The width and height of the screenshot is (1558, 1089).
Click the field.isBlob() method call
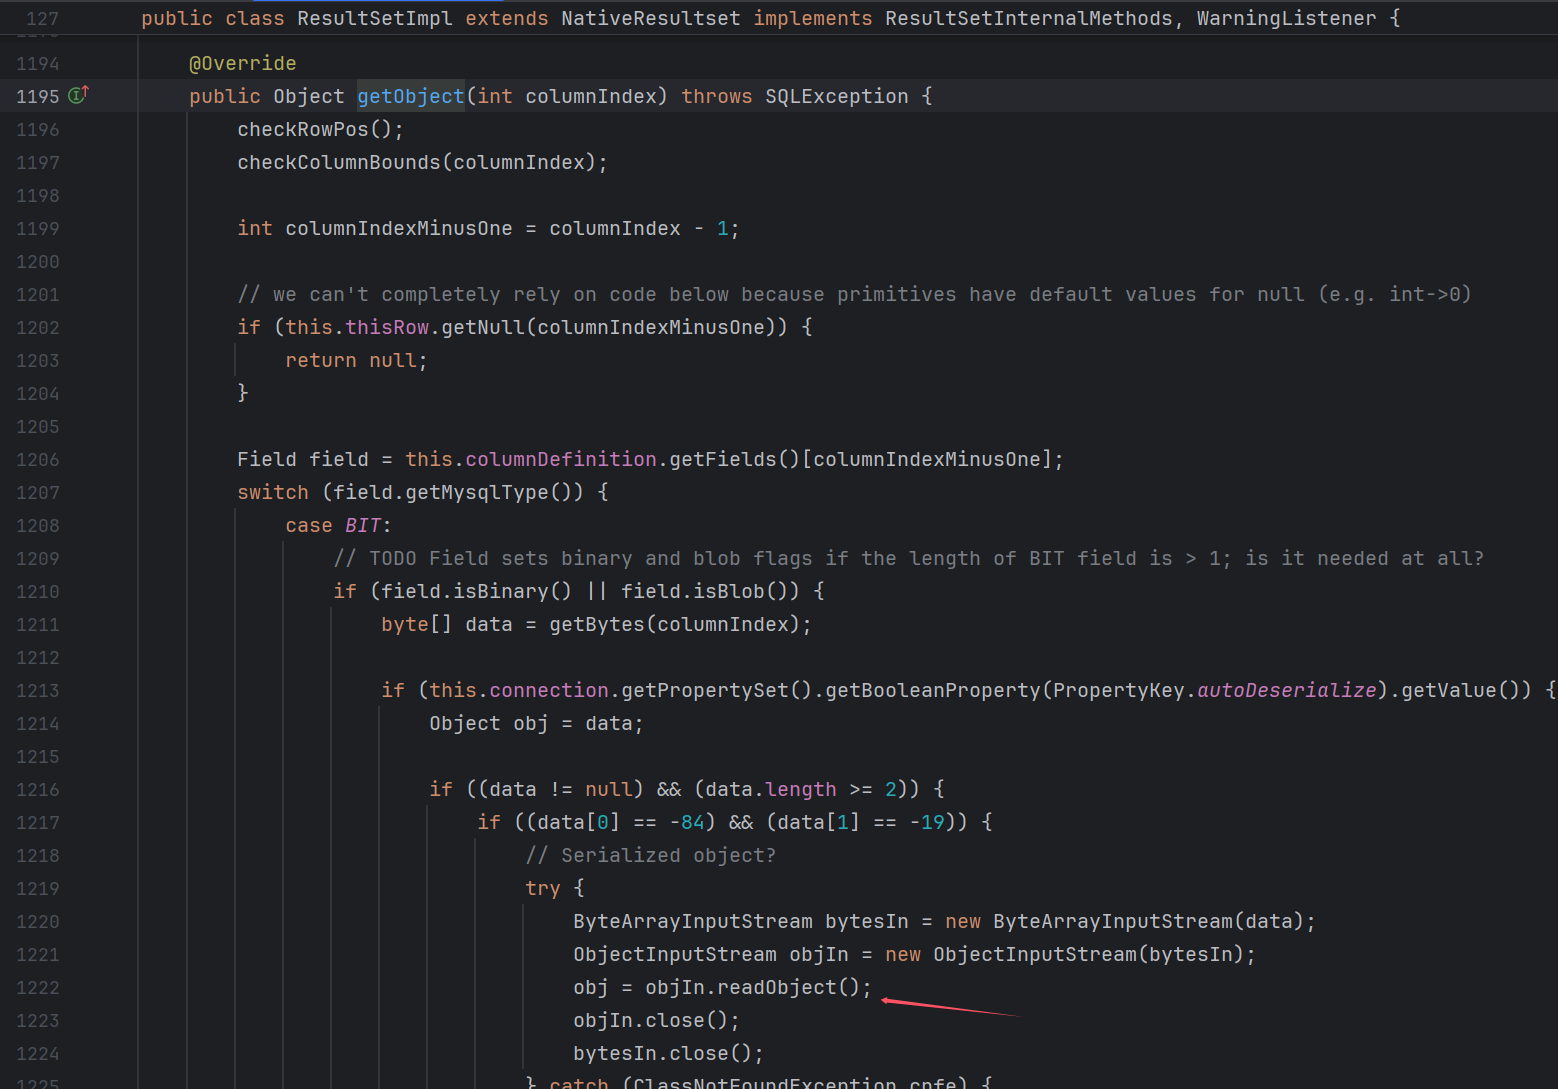click(707, 591)
